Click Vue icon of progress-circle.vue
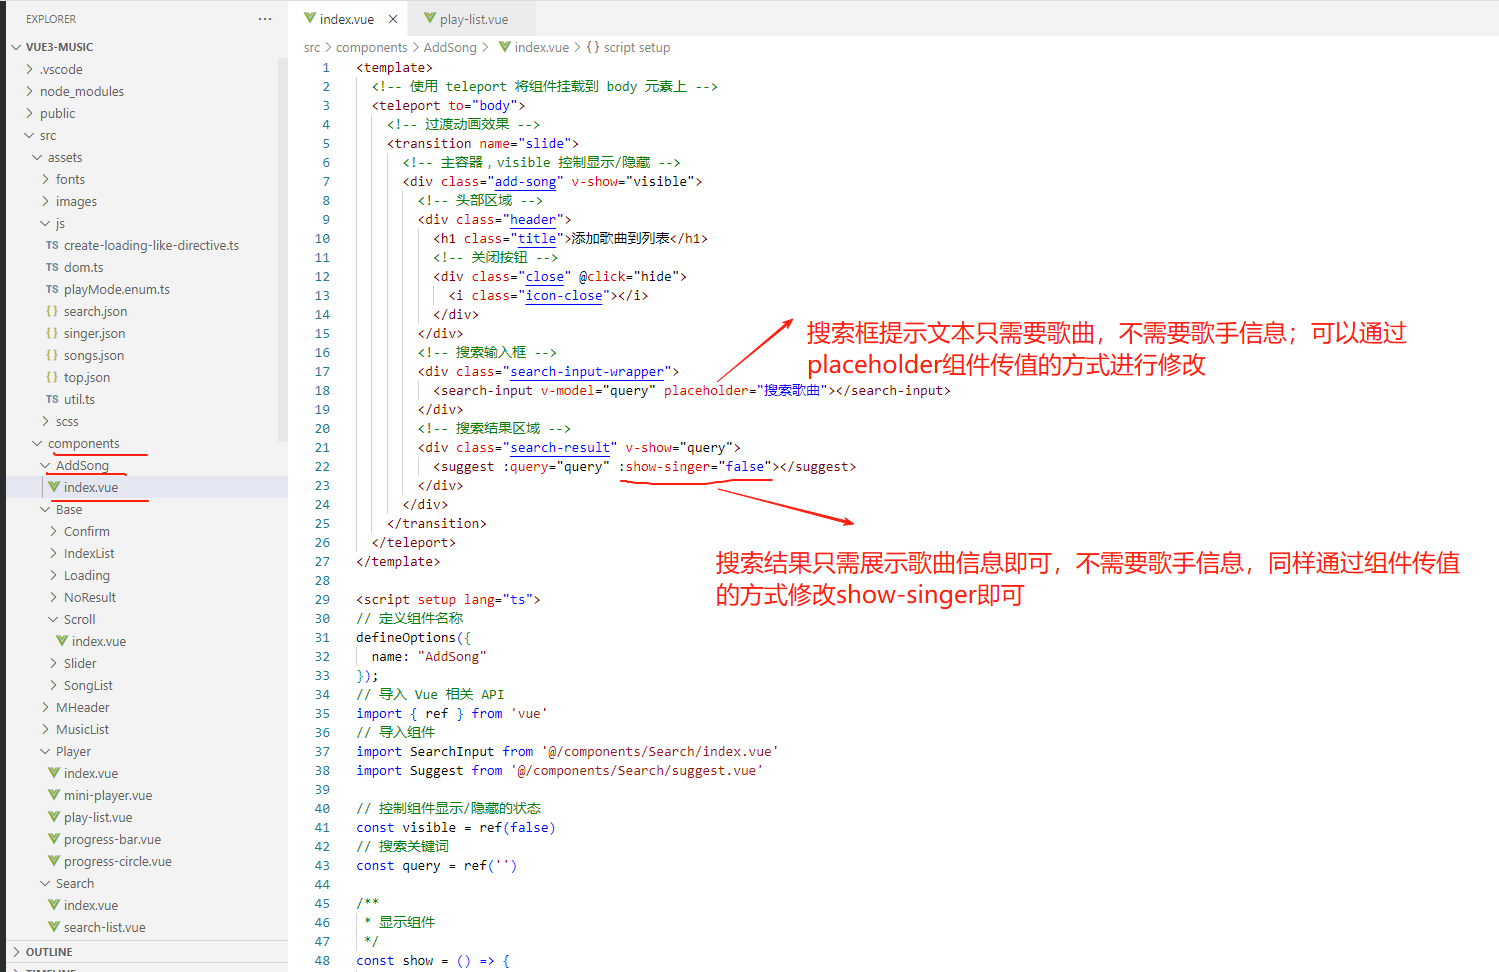The width and height of the screenshot is (1499, 972). tap(54, 861)
